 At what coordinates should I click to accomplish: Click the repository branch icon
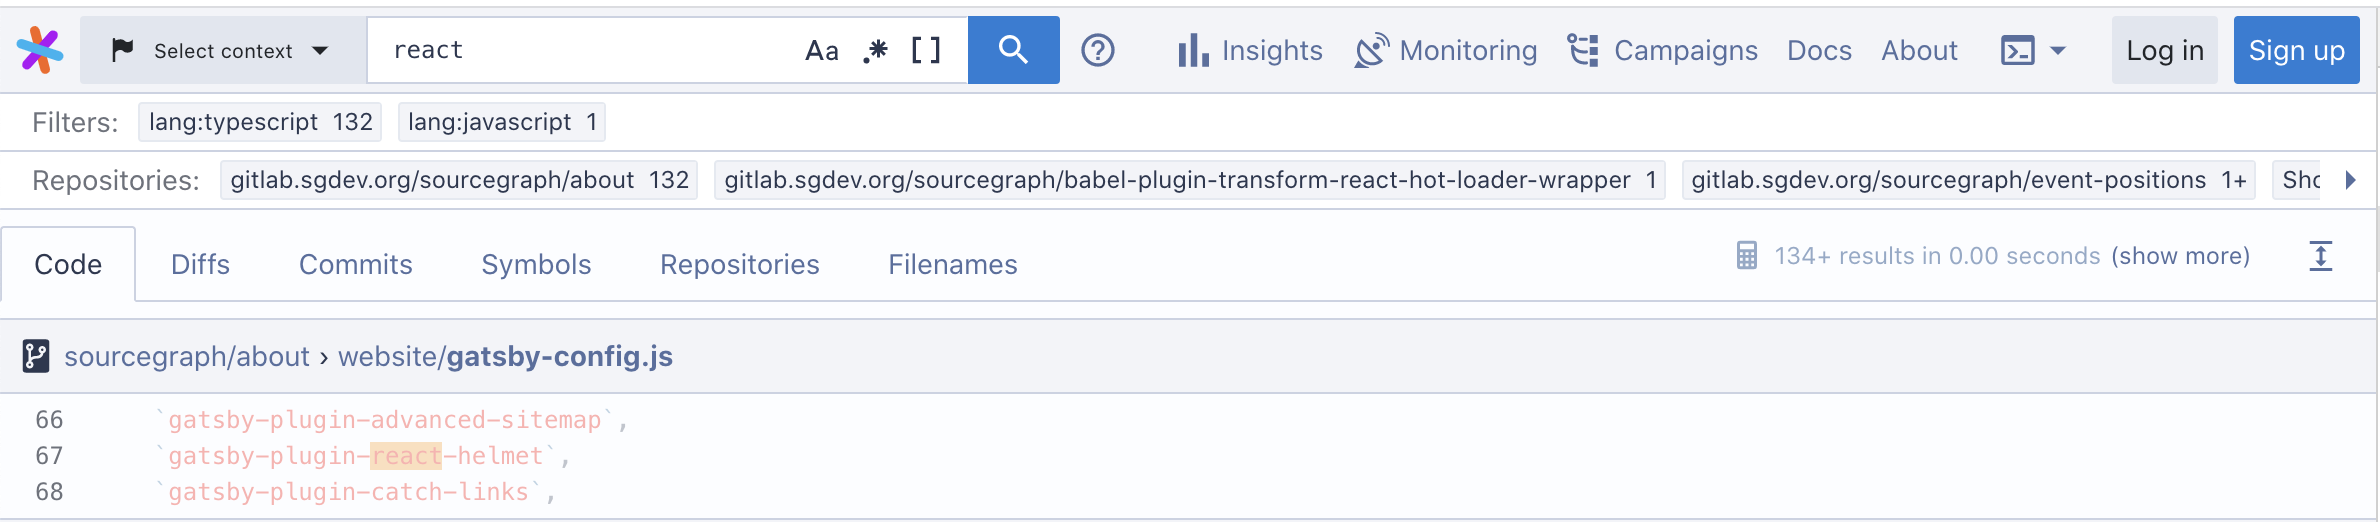36,356
